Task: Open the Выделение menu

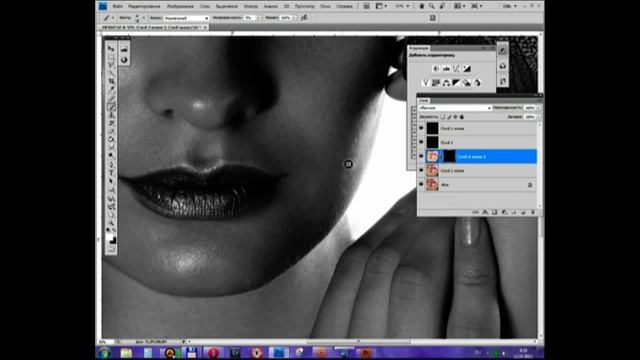Action: coord(227,7)
